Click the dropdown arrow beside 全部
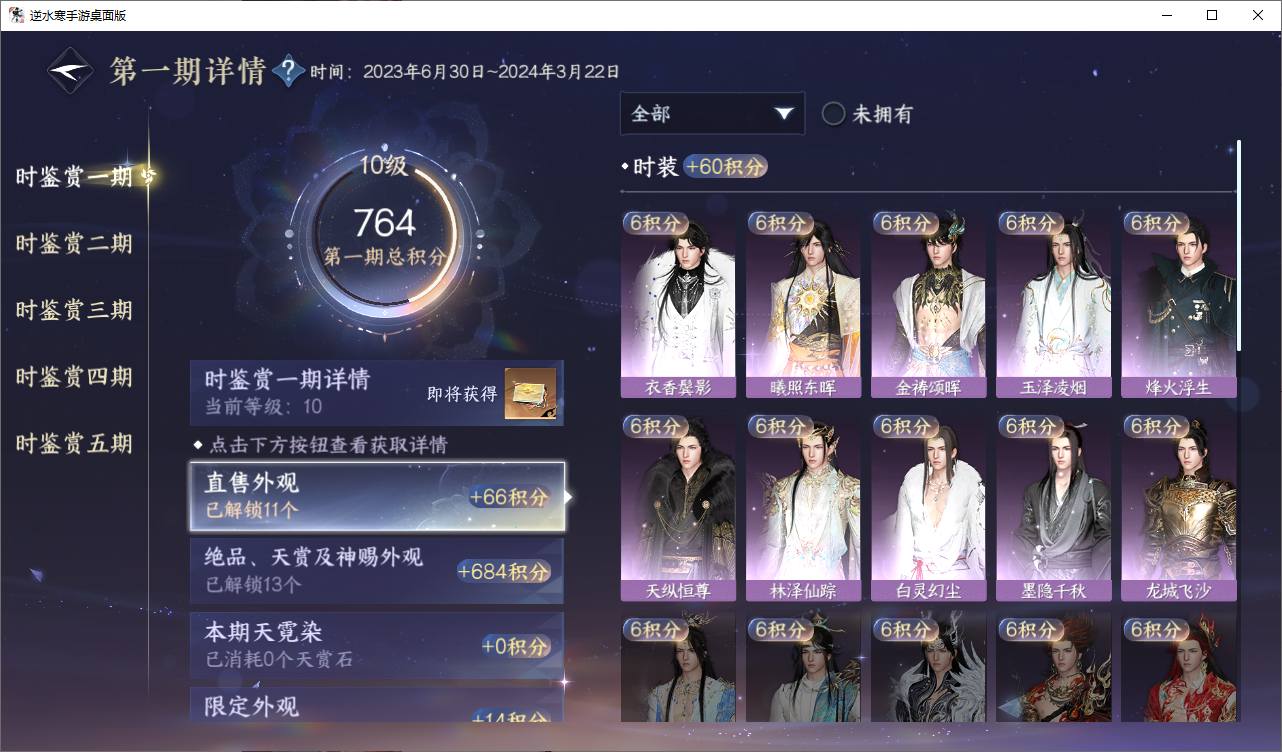 click(x=784, y=114)
